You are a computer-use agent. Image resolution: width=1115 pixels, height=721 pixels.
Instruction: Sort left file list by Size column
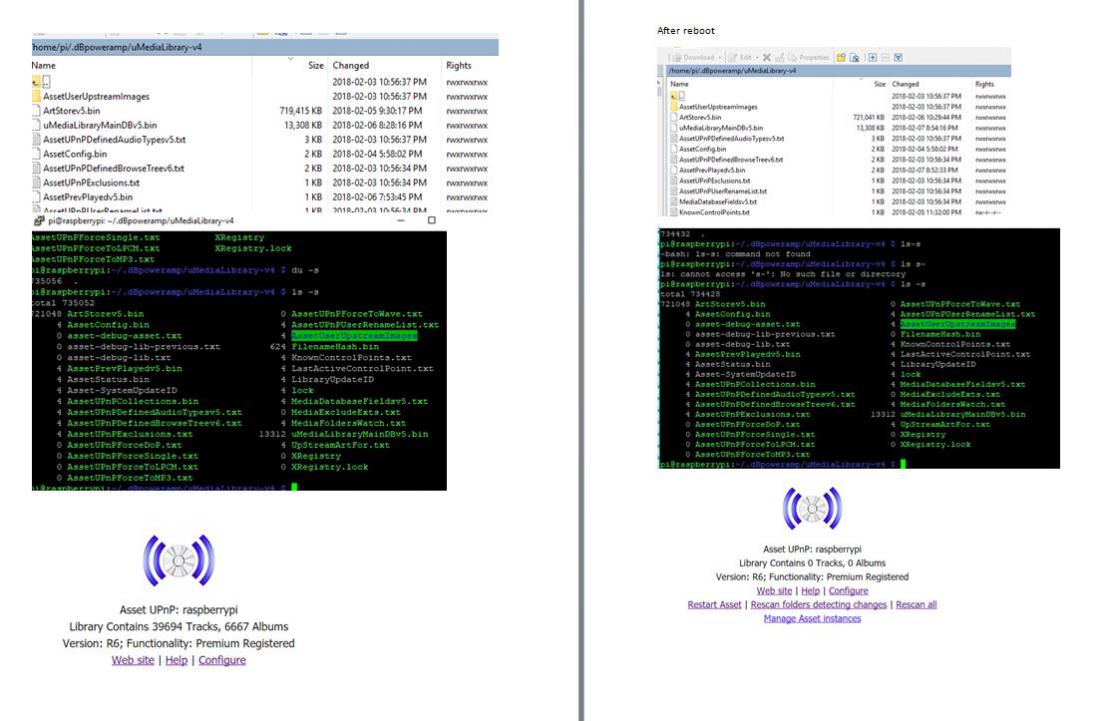315,66
